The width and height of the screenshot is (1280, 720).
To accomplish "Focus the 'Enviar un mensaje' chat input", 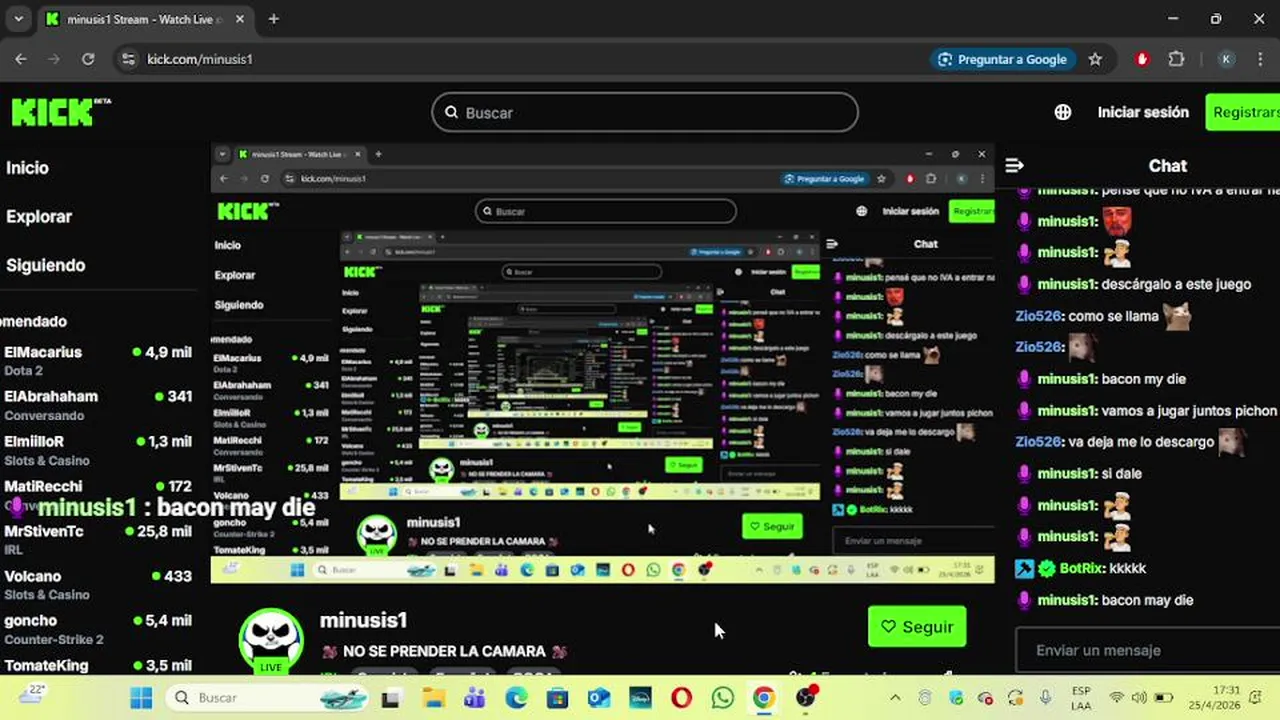I will tap(1147, 650).
